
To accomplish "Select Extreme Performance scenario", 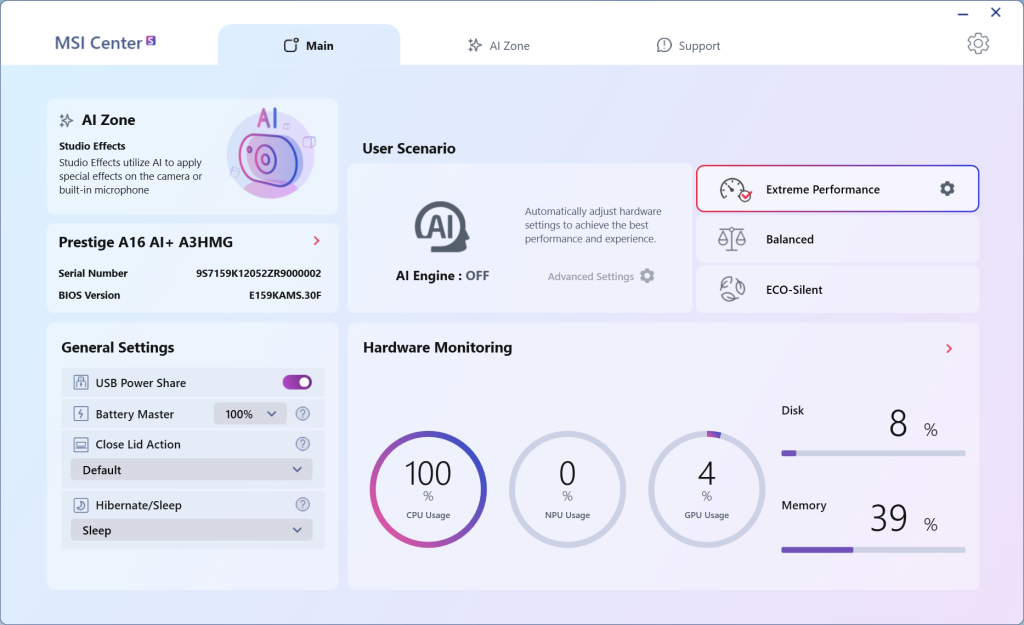I will (837, 189).
